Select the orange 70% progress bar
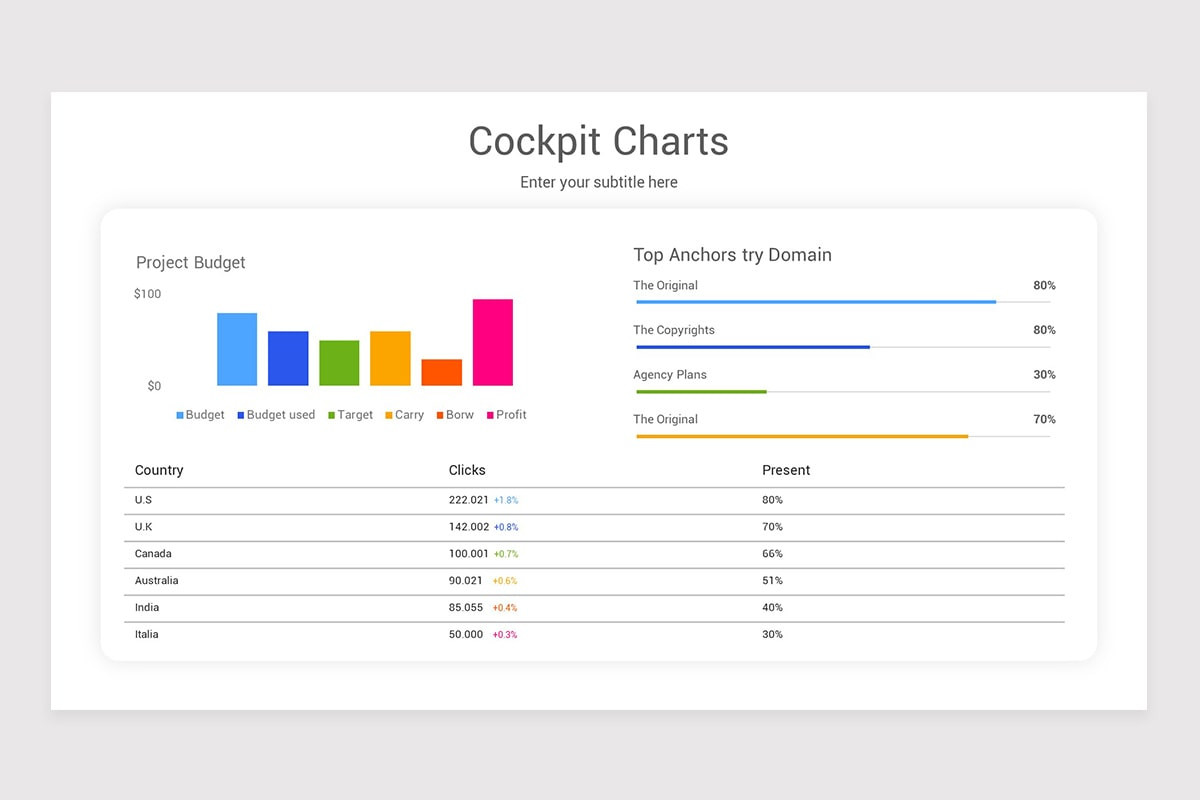 click(x=802, y=436)
